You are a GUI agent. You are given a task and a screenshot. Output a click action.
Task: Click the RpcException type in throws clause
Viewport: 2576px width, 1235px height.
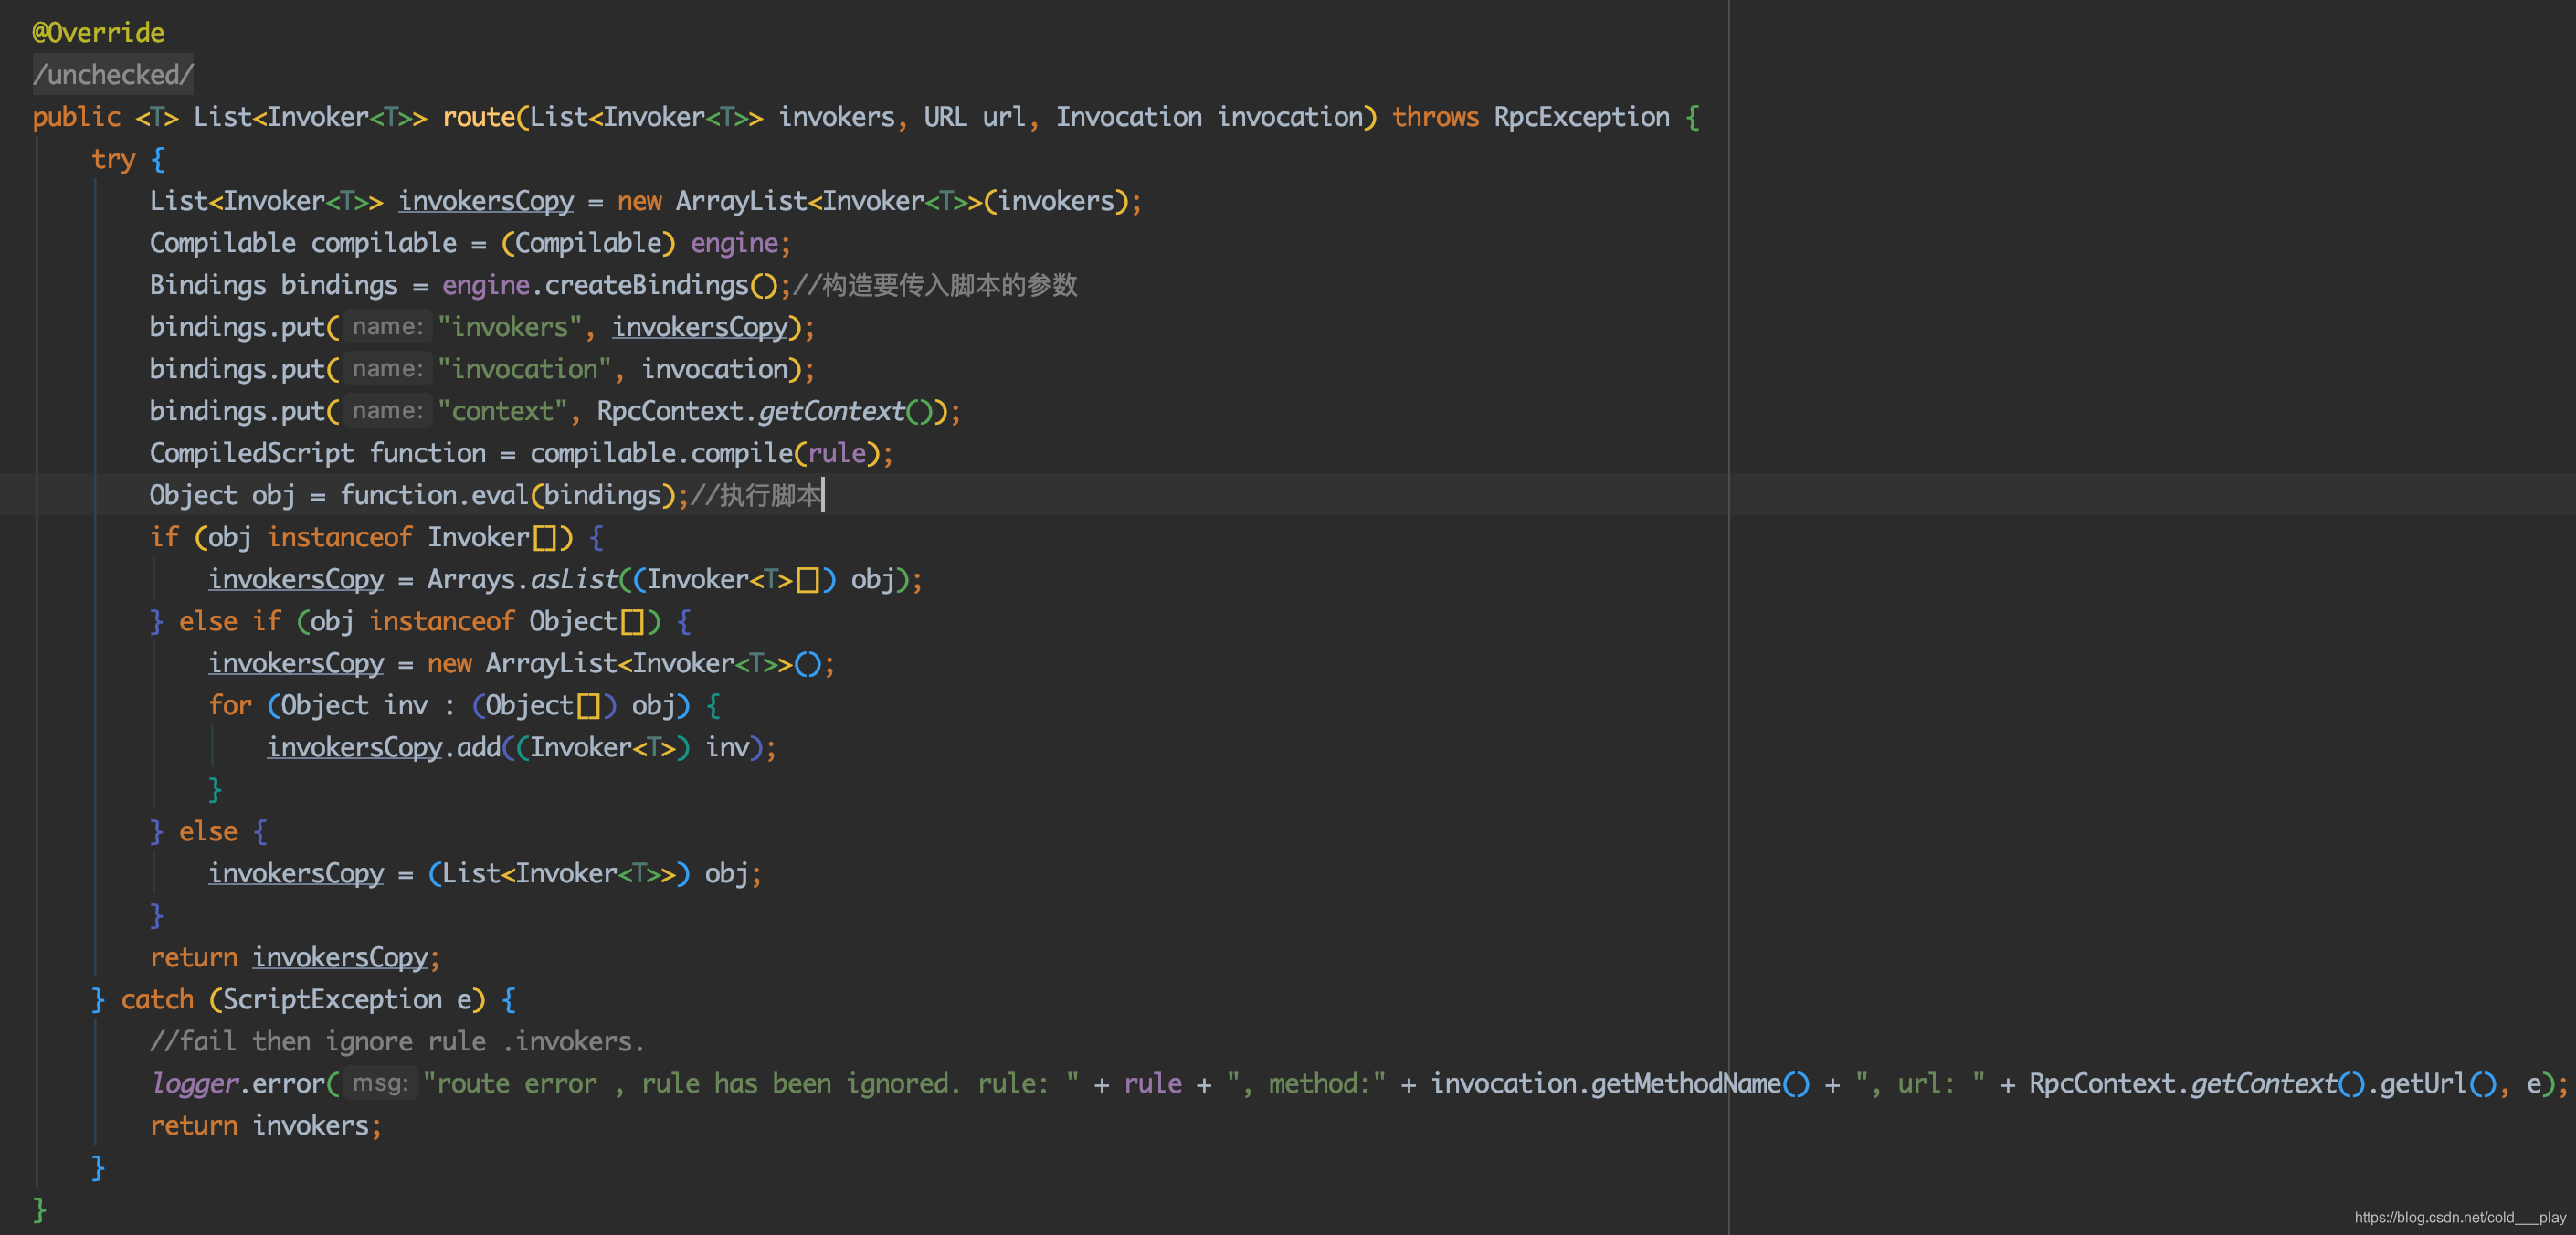[x=1581, y=117]
